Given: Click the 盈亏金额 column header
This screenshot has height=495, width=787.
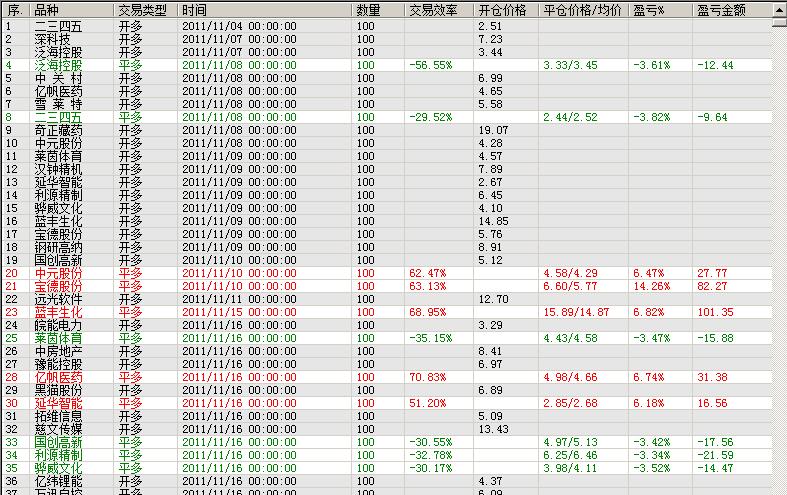Looking at the screenshot, I should pos(732,10).
